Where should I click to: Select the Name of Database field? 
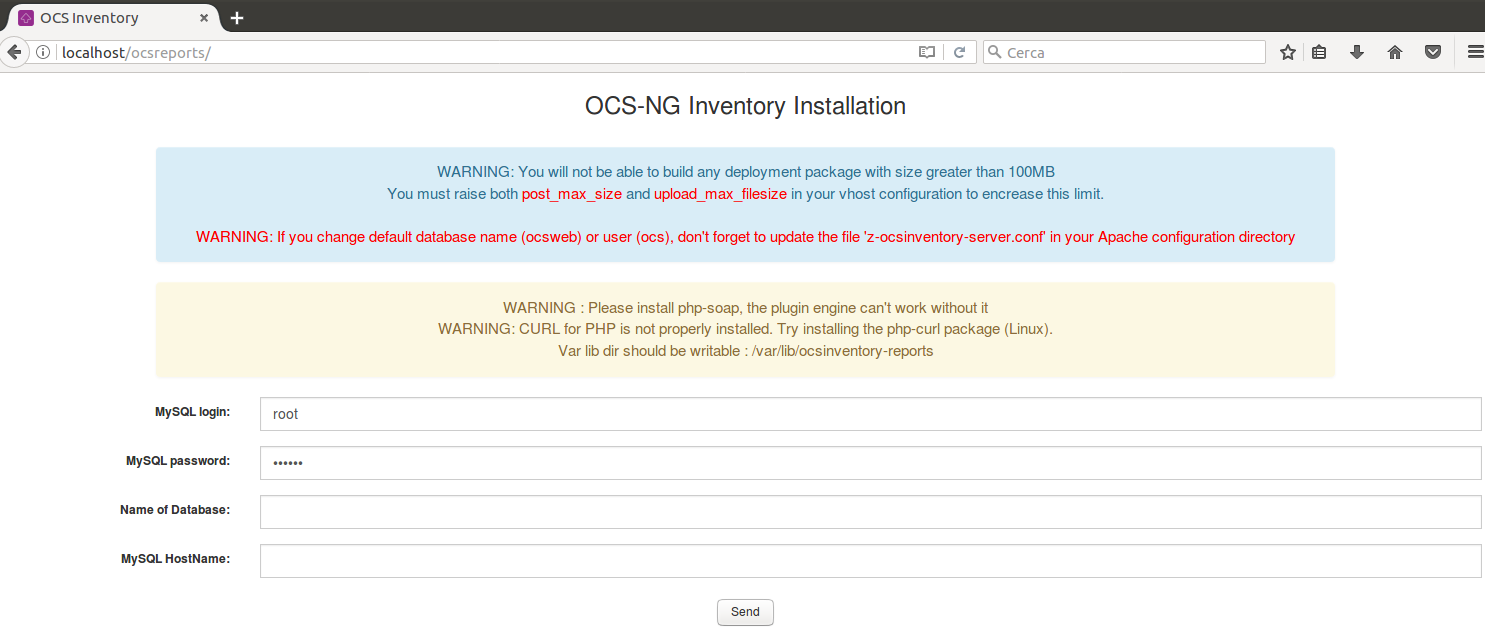pos(870,512)
